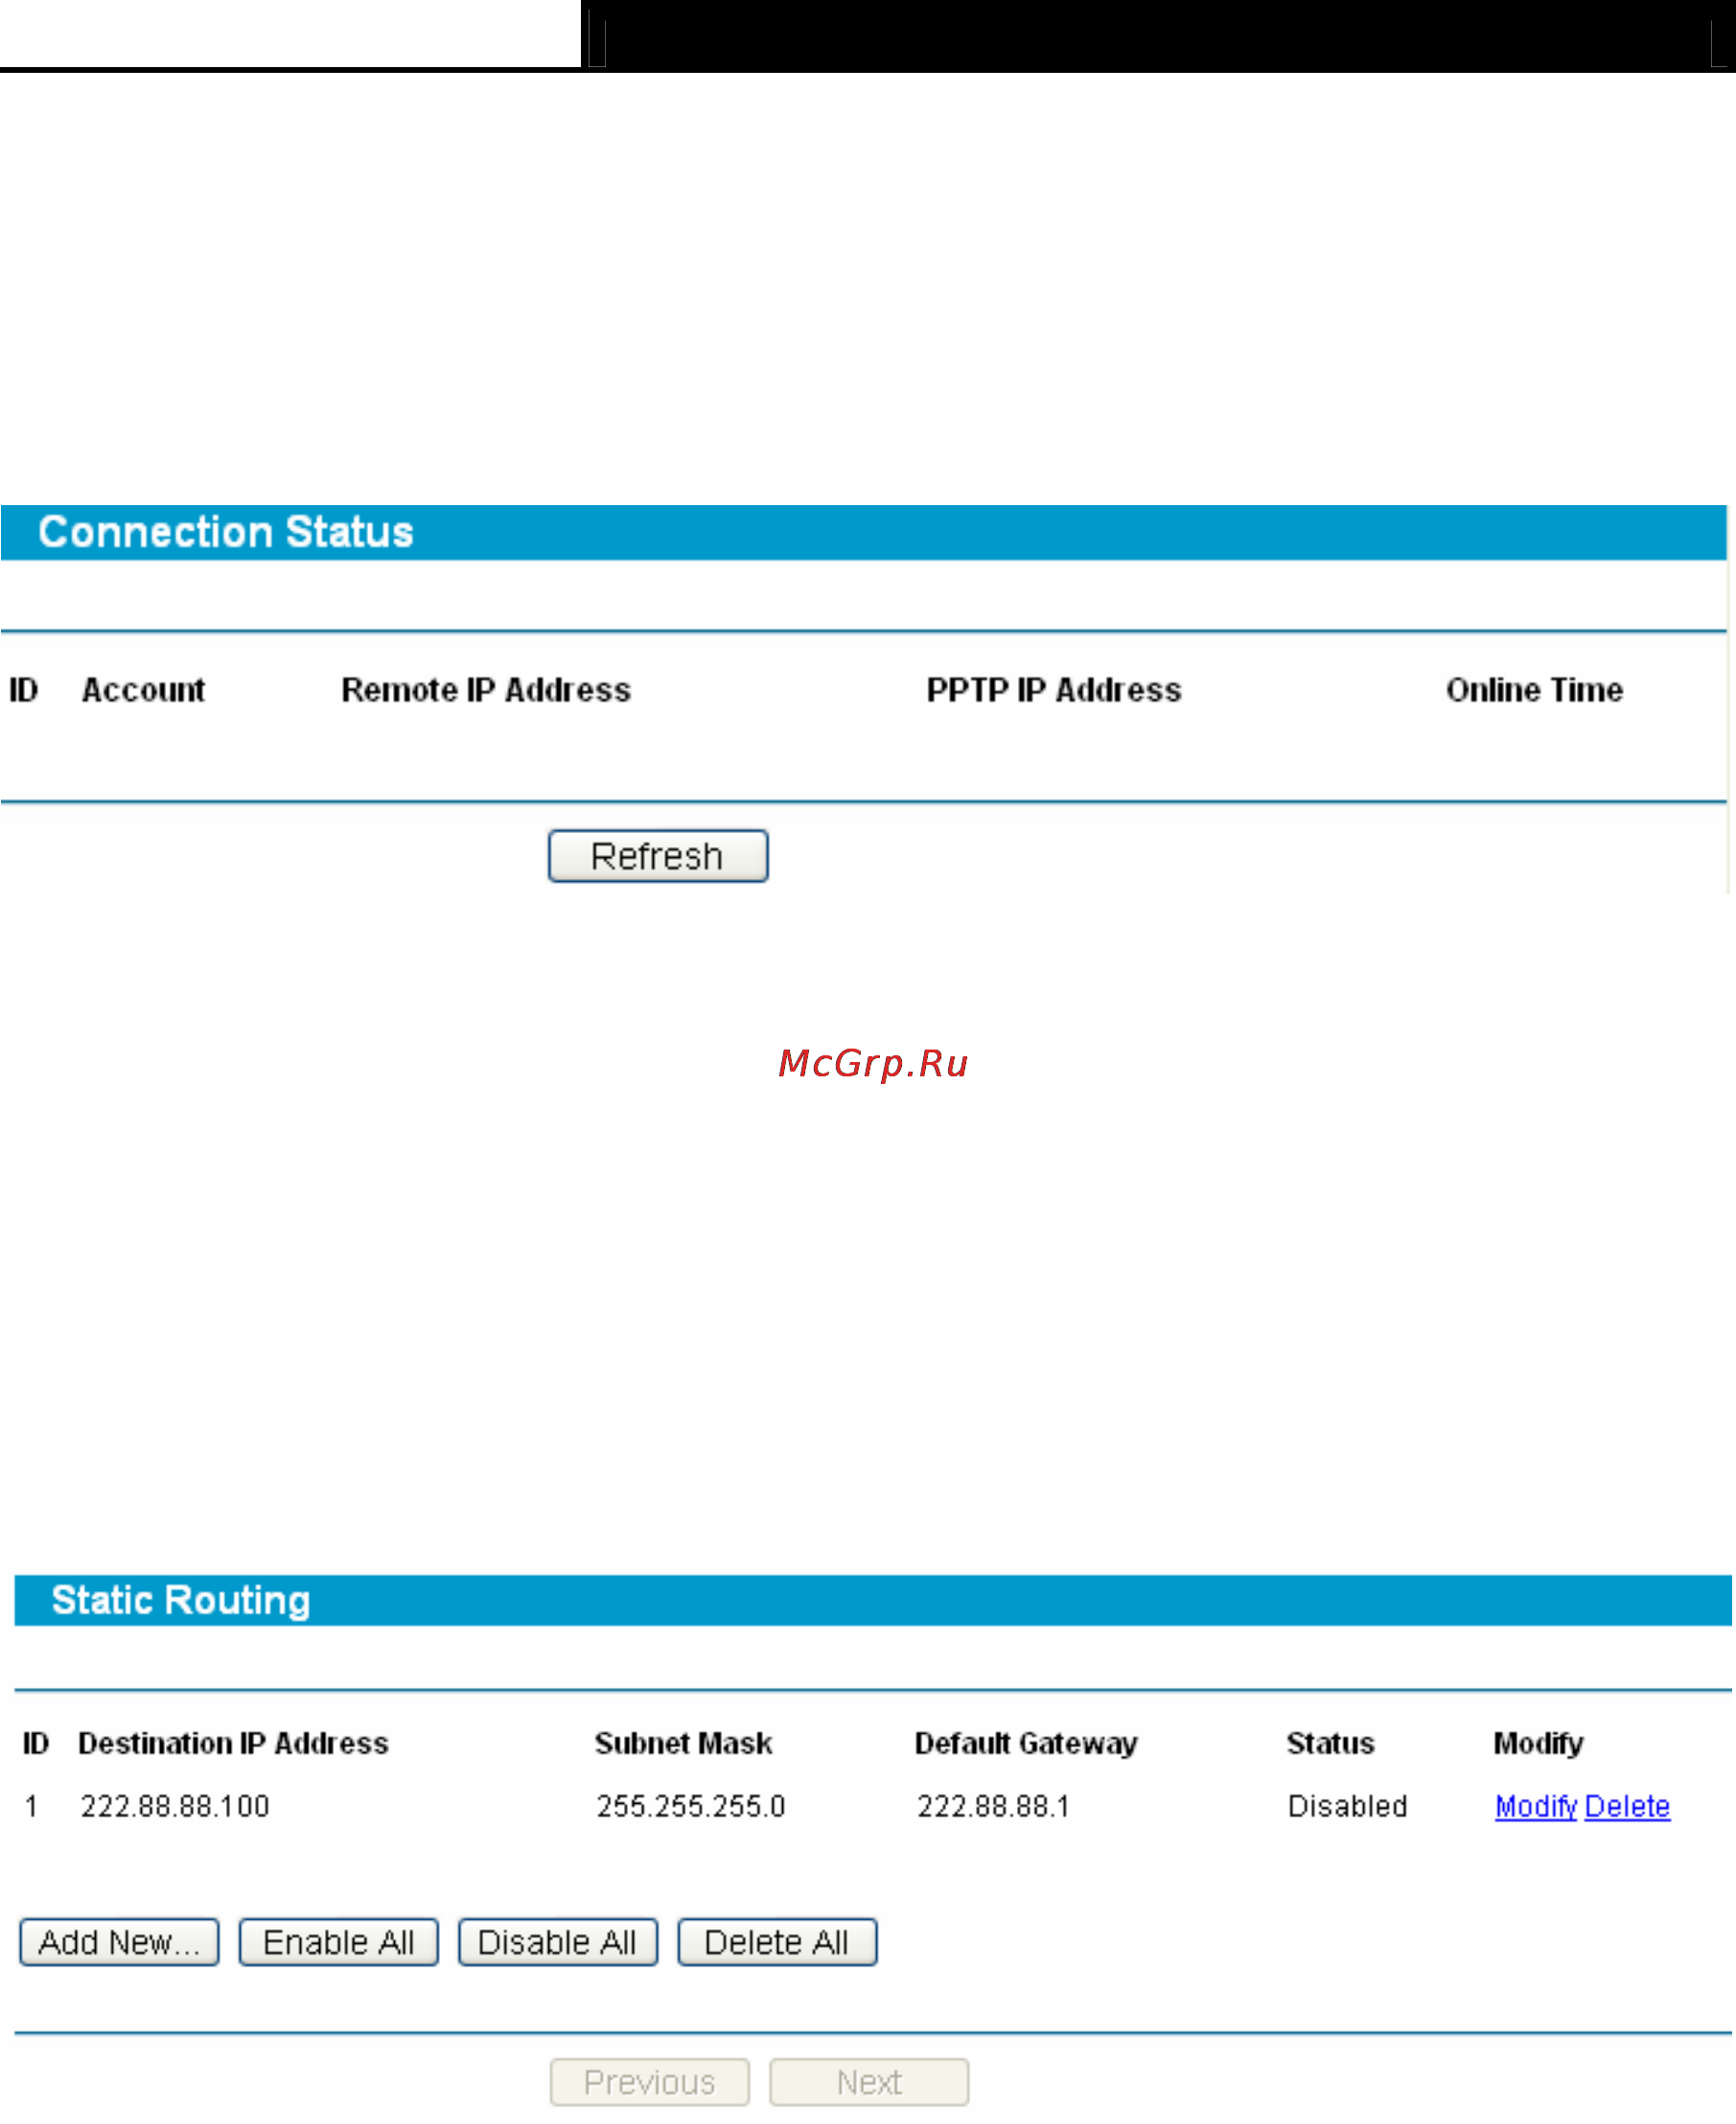Click the Next page button

click(x=869, y=2082)
